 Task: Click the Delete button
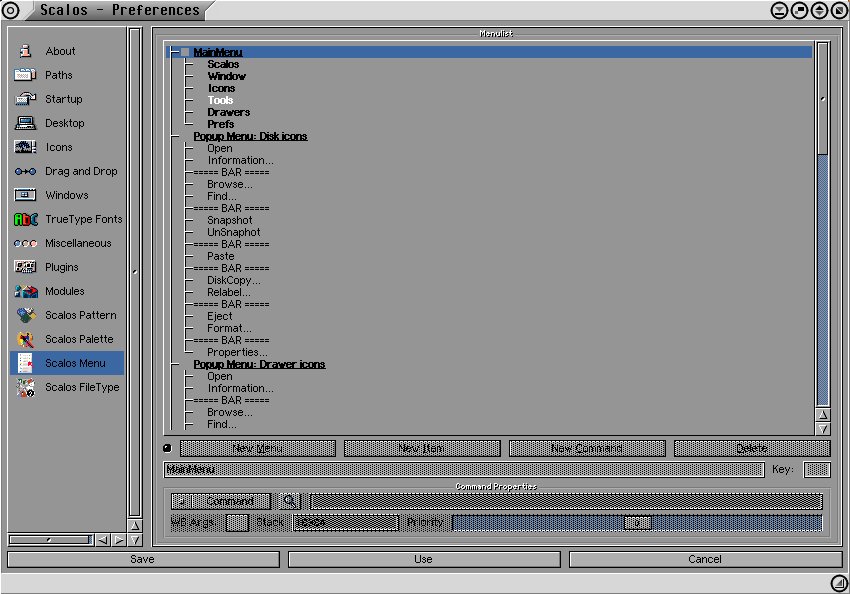(x=752, y=448)
